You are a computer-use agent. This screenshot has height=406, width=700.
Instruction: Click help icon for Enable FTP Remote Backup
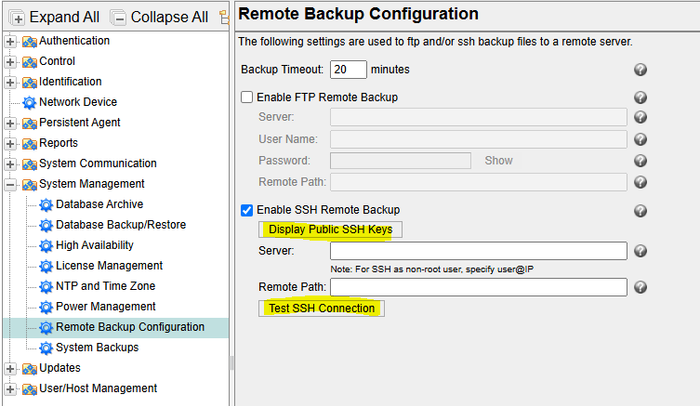tap(640, 98)
